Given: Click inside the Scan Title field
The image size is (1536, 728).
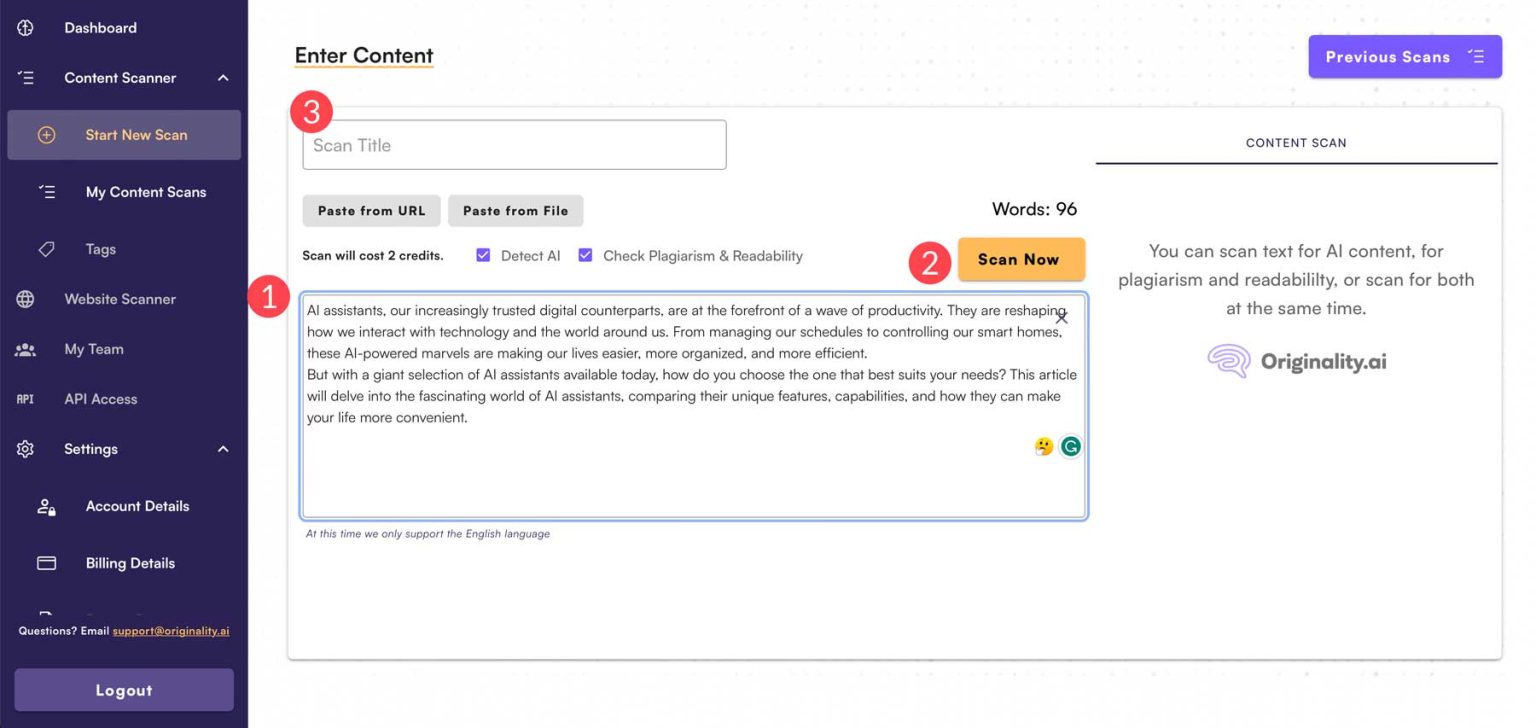Looking at the screenshot, I should click(x=514, y=144).
